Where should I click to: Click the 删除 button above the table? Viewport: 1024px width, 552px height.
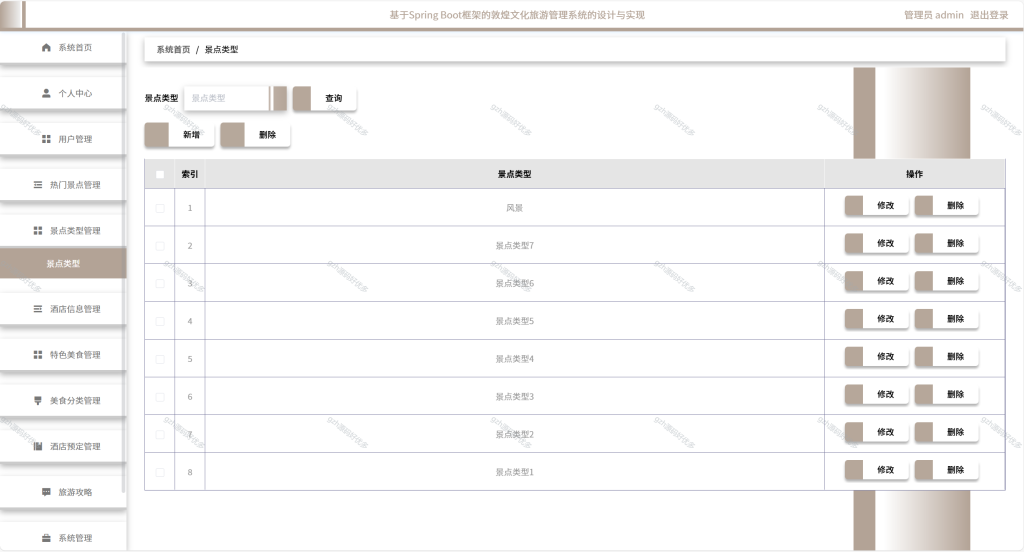click(255, 135)
